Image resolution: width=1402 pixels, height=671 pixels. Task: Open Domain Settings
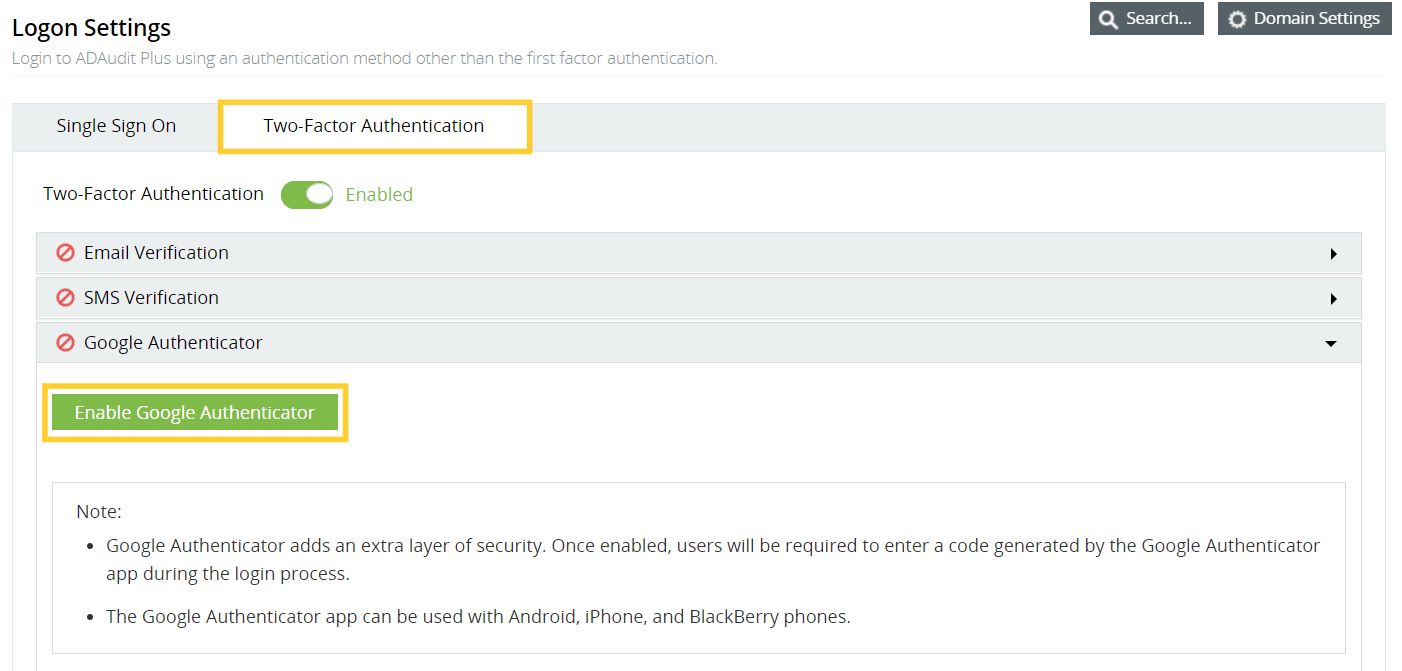1304,18
